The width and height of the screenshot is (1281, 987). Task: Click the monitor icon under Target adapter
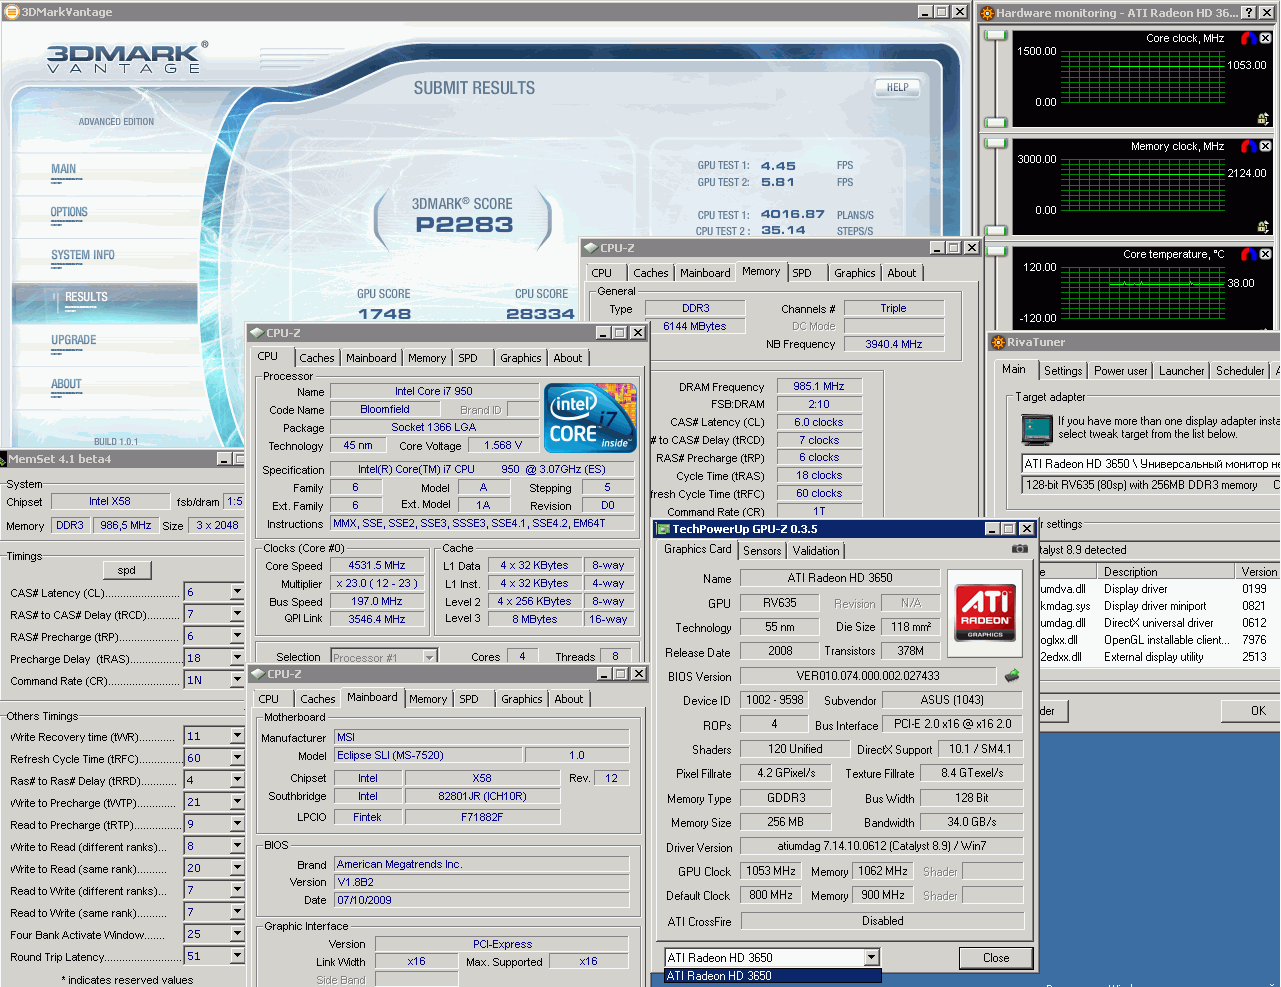click(1037, 429)
